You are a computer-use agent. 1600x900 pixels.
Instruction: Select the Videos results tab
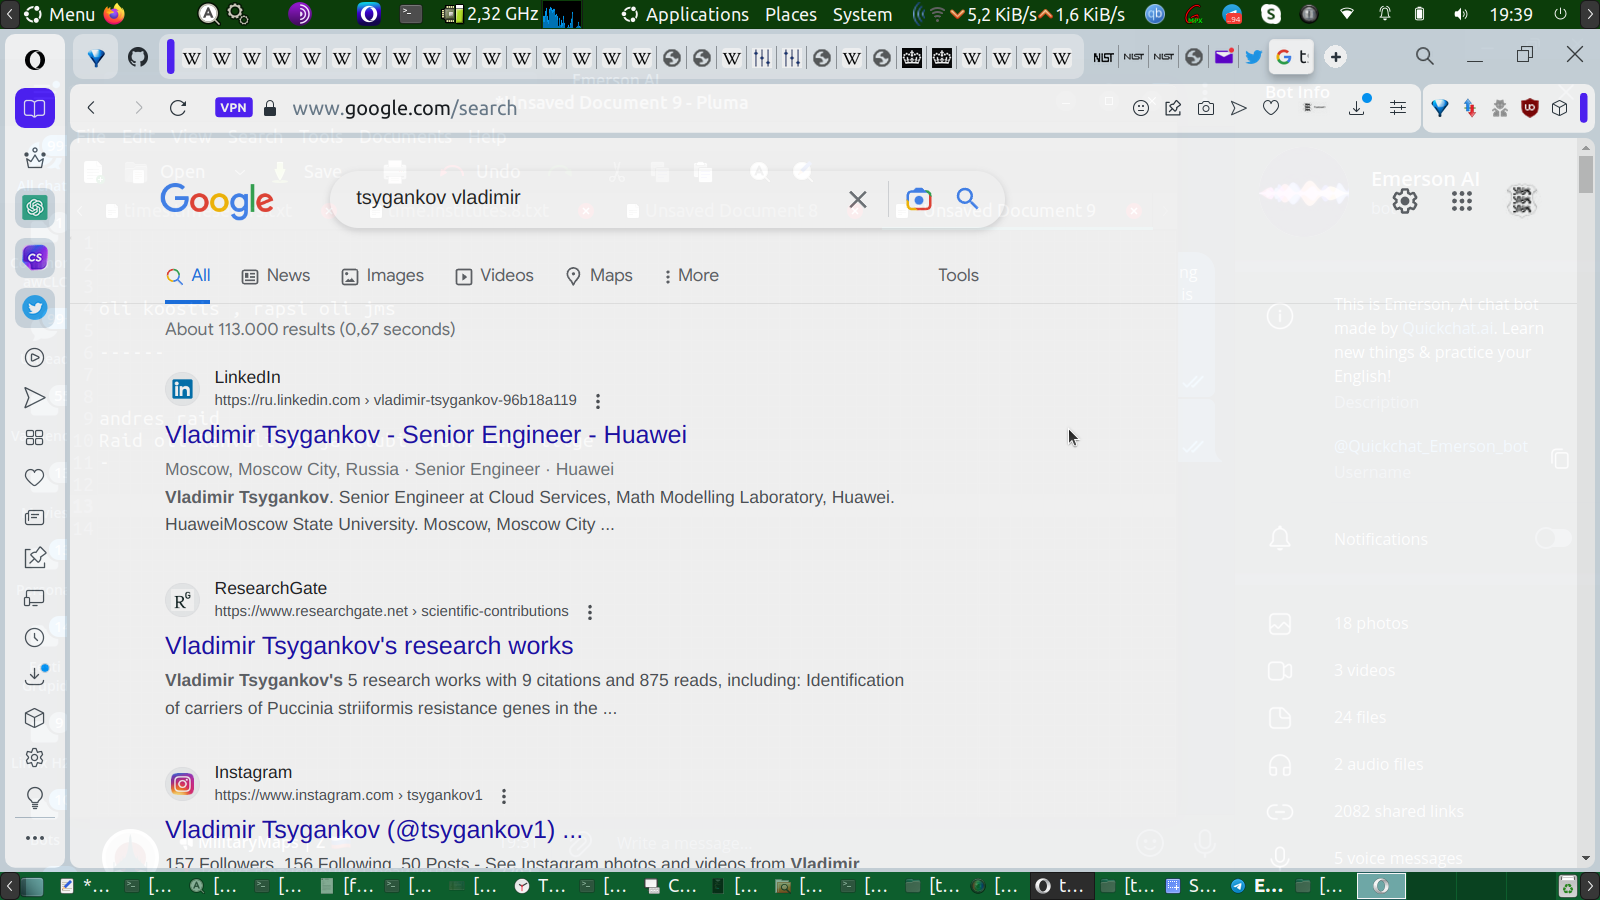tap(495, 276)
